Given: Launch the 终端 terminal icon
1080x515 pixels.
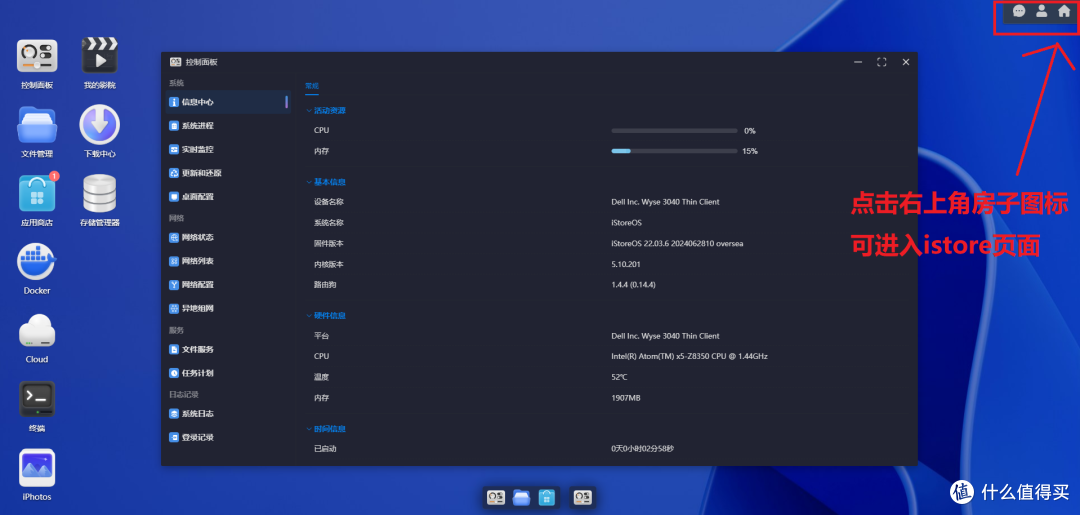Looking at the screenshot, I should click(37, 399).
